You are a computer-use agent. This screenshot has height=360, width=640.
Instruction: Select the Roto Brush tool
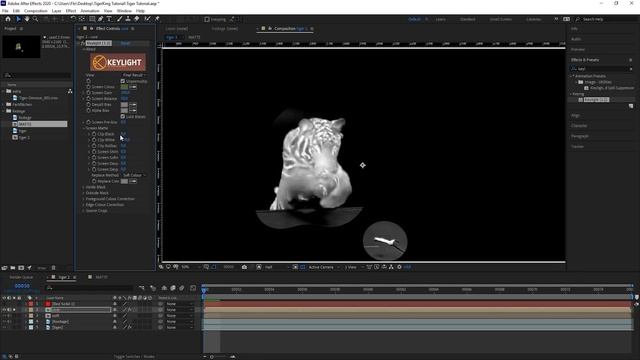(147, 19)
